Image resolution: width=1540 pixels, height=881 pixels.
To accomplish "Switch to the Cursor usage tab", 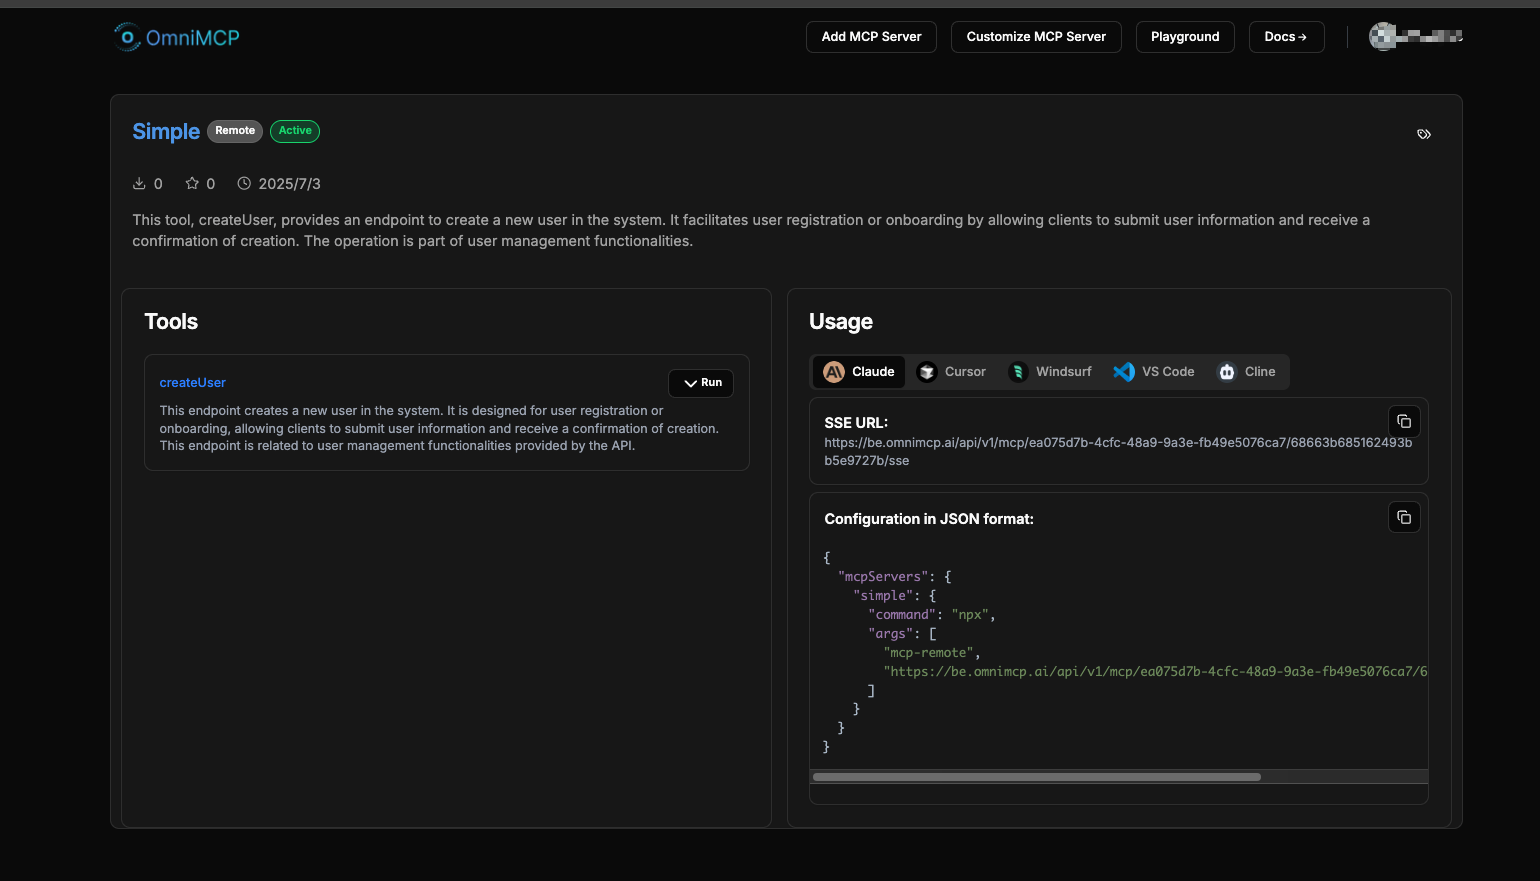I will click(x=951, y=372).
